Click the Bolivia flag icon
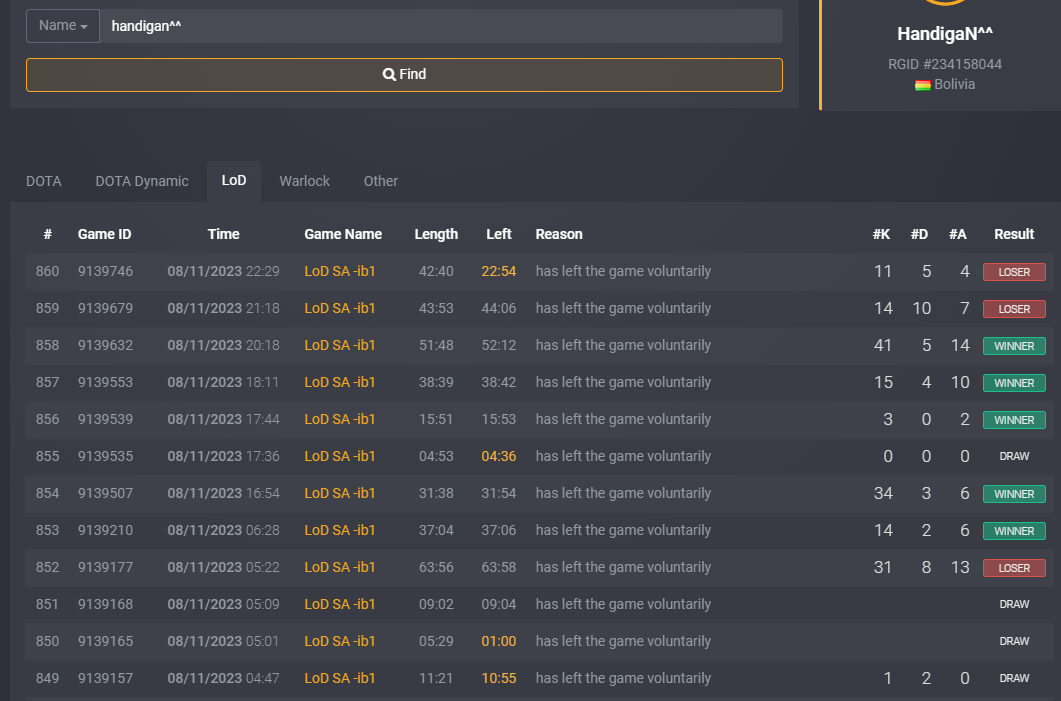 pyautogui.click(x=922, y=85)
